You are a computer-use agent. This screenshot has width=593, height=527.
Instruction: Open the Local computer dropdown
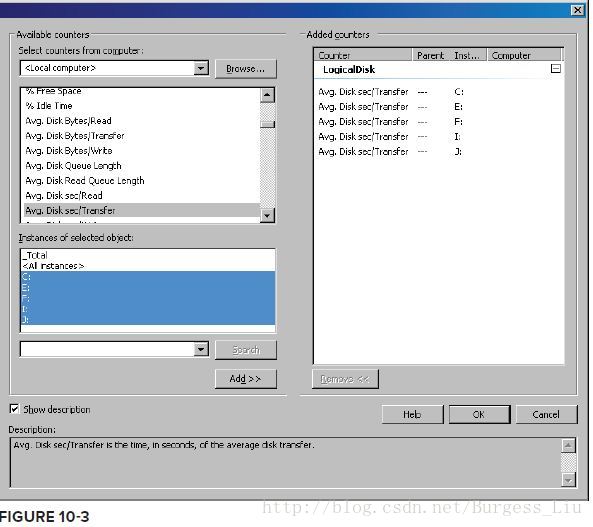[201, 68]
